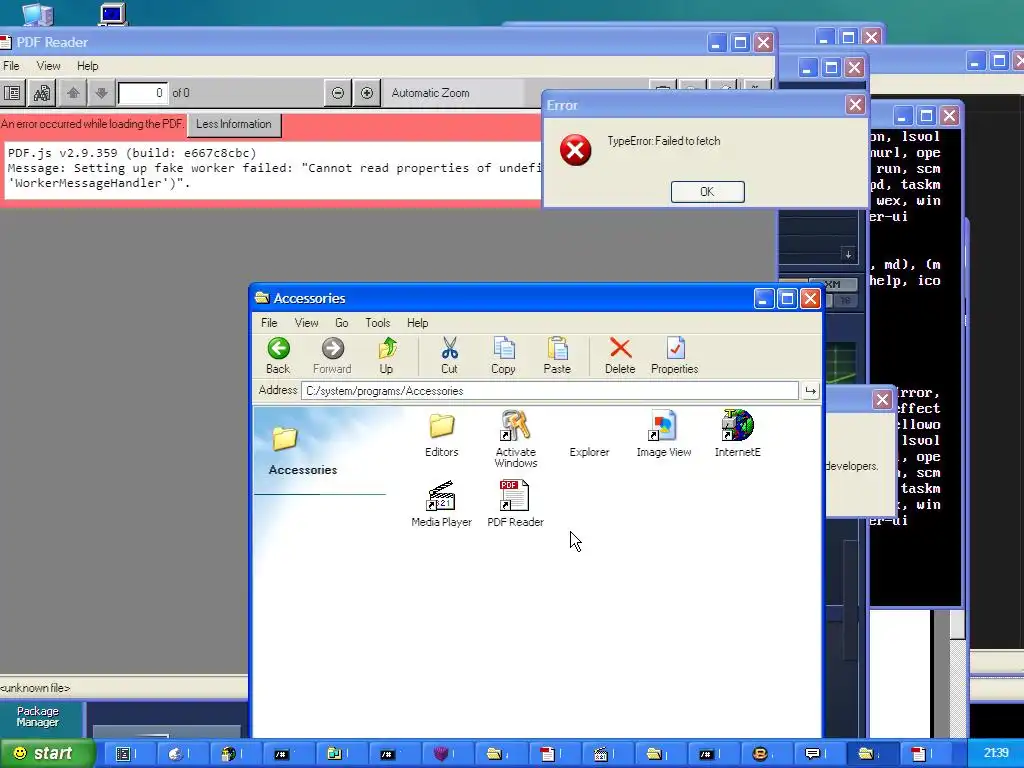The width and height of the screenshot is (1024, 768).
Task: Click the globe taskbar icon
Action: coord(228,754)
